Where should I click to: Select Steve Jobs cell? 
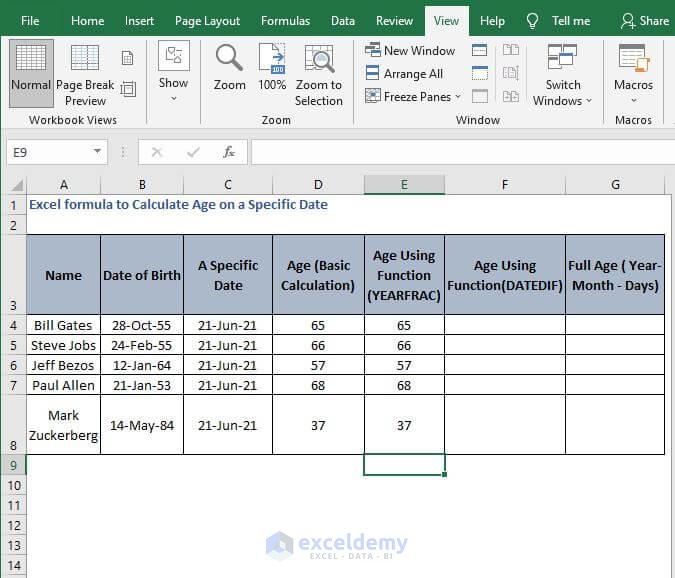64,345
